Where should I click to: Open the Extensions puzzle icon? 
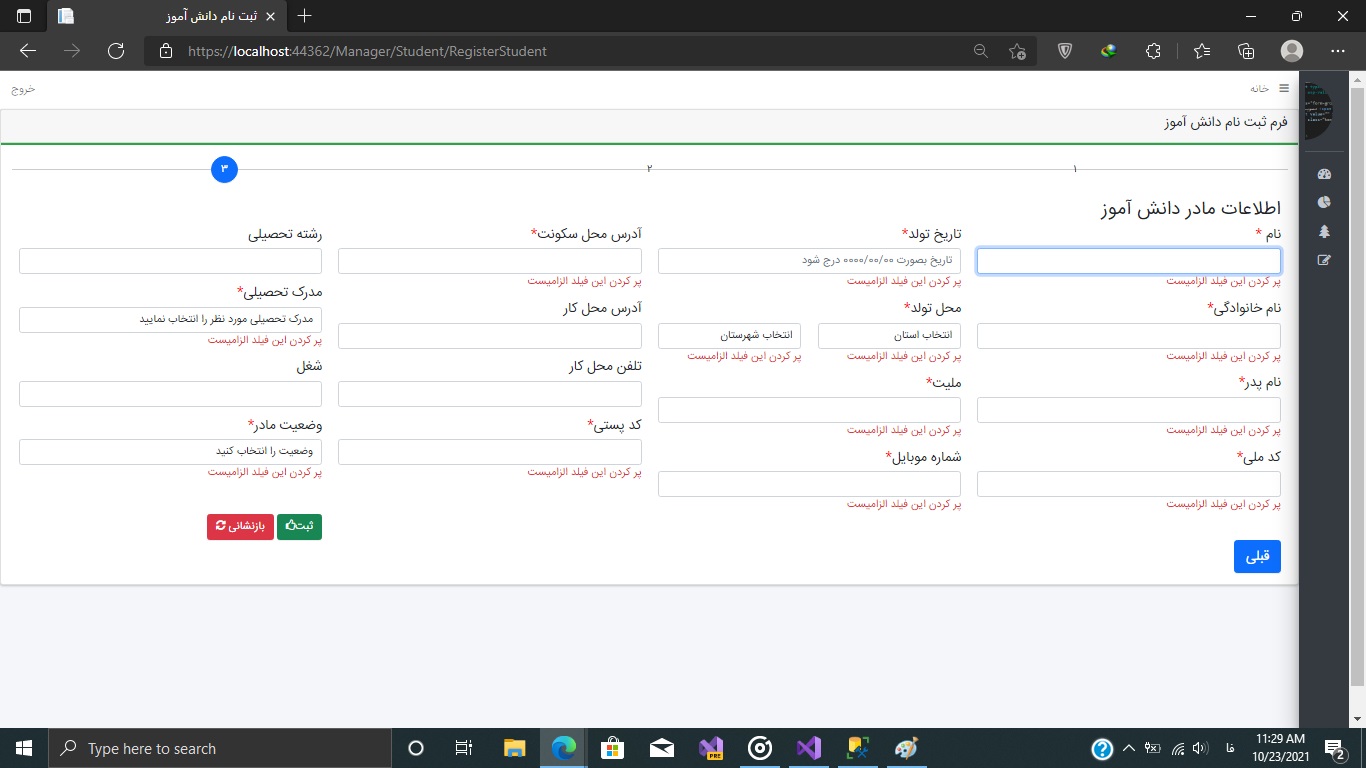(x=1153, y=51)
